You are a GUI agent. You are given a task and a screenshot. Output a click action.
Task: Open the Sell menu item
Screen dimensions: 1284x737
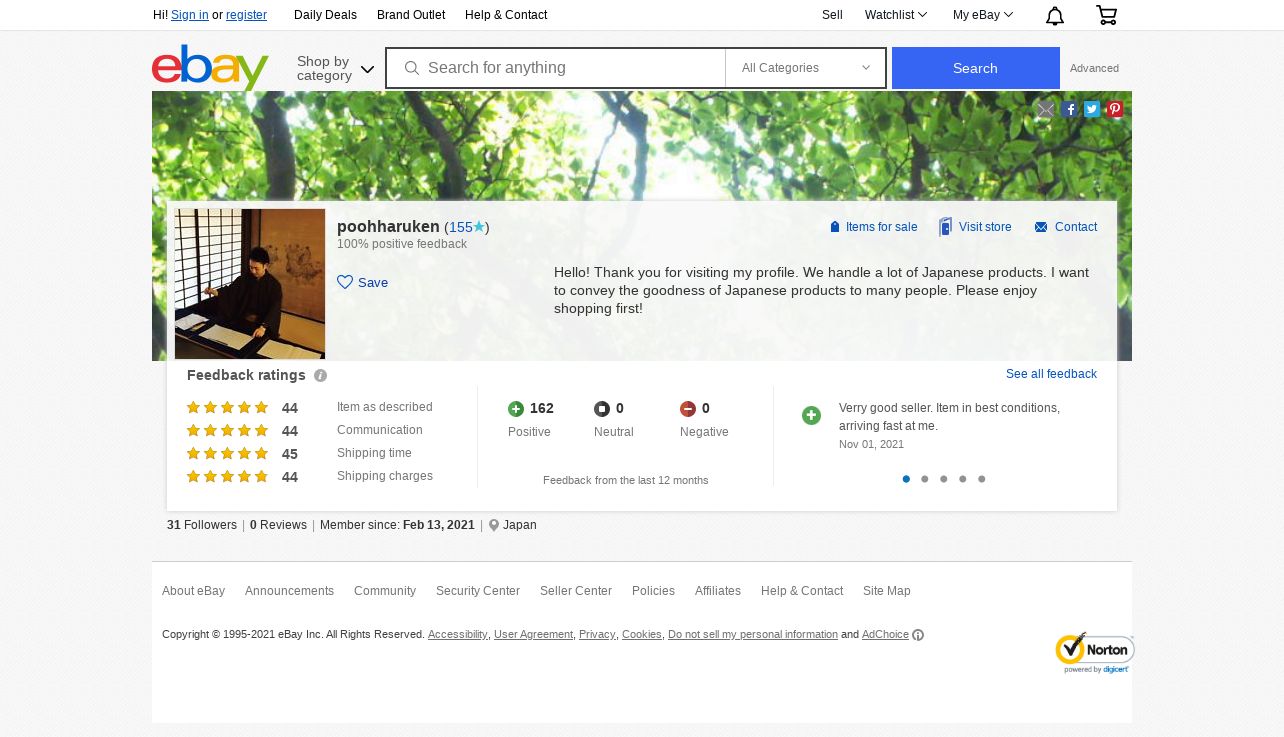click(832, 15)
